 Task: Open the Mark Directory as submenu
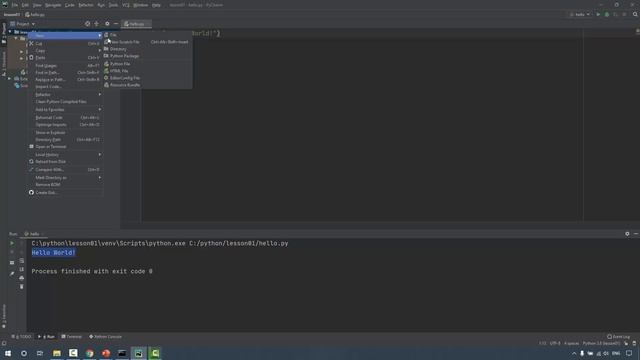[x=65, y=178]
